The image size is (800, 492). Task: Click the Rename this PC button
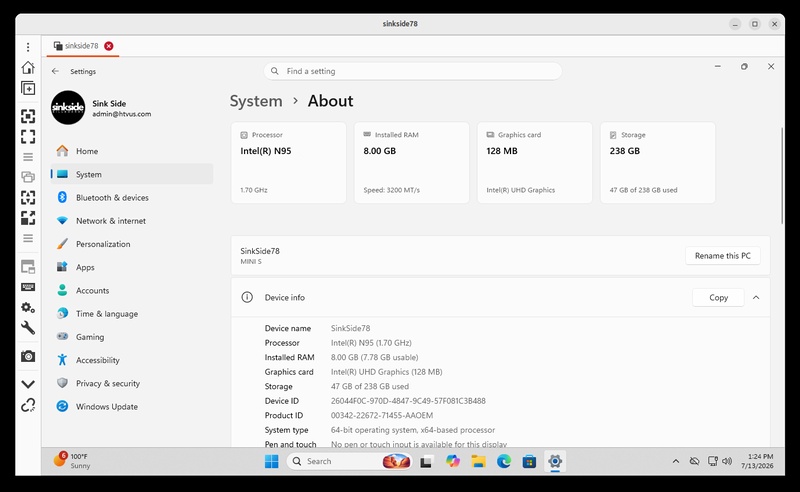[722, 256]
